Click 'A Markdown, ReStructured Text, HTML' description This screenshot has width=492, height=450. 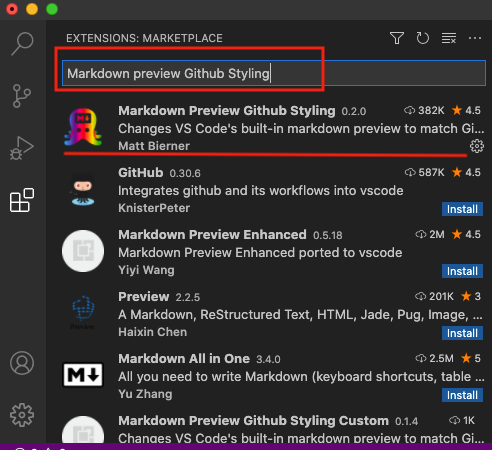(301, 315)
